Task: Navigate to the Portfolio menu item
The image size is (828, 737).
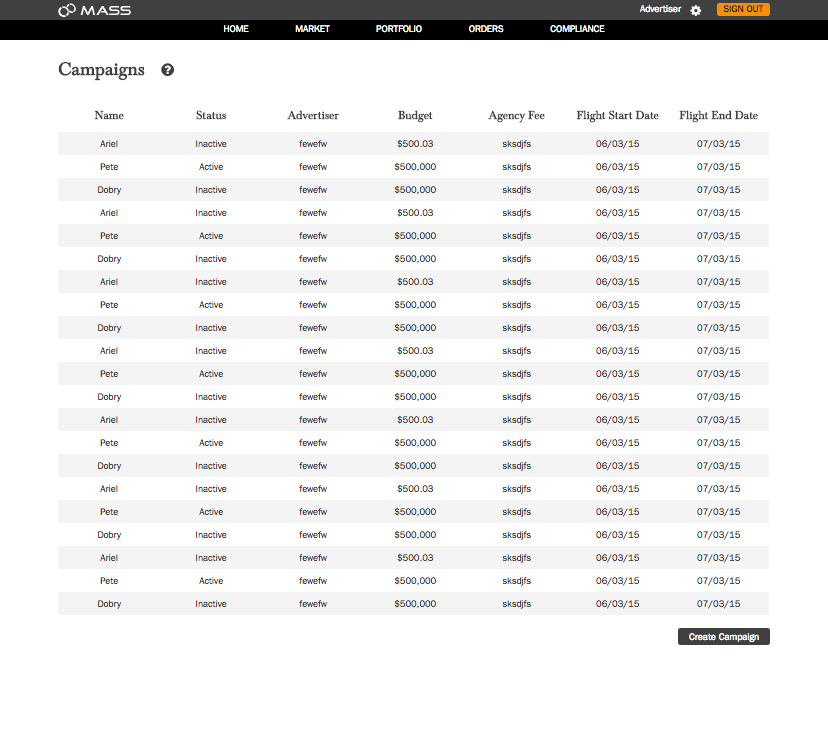Action: pyautogui.click(x=399, y=29)
